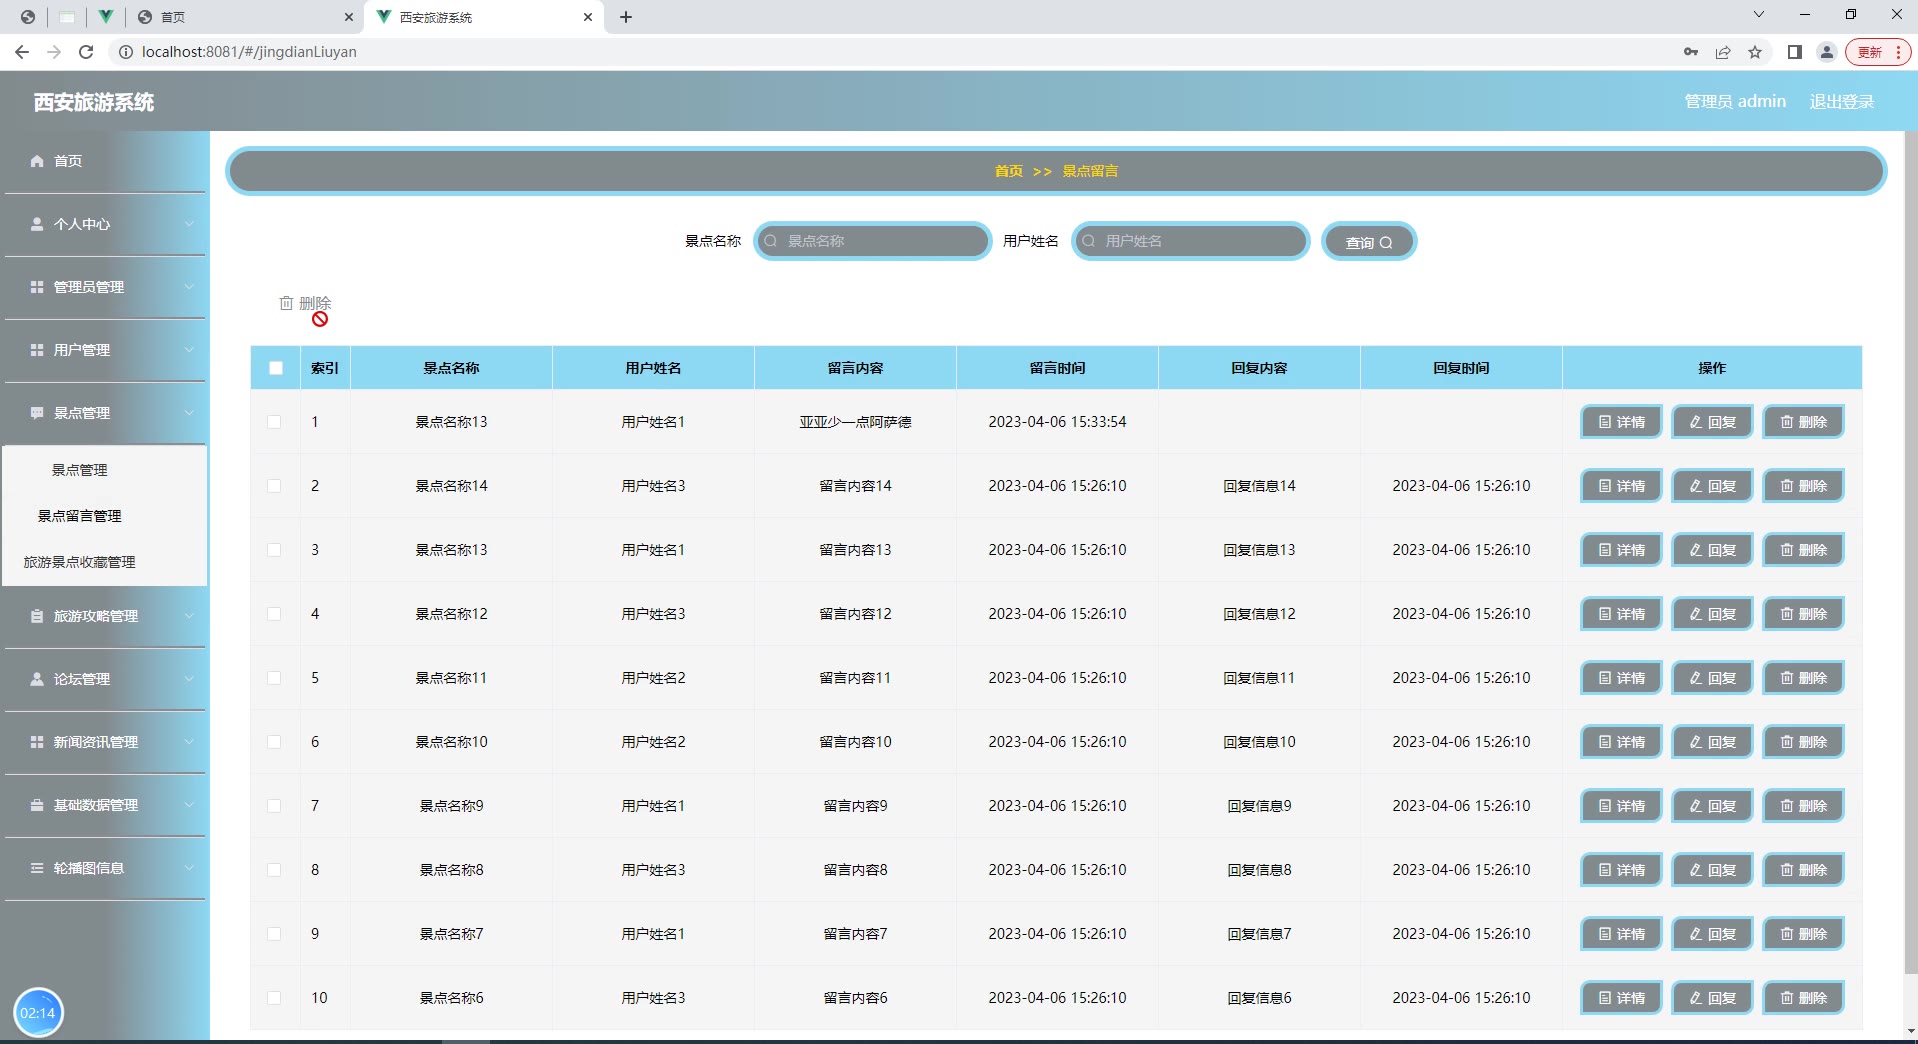
Task: Click the password key icon in address bar
Action: 1690,52
